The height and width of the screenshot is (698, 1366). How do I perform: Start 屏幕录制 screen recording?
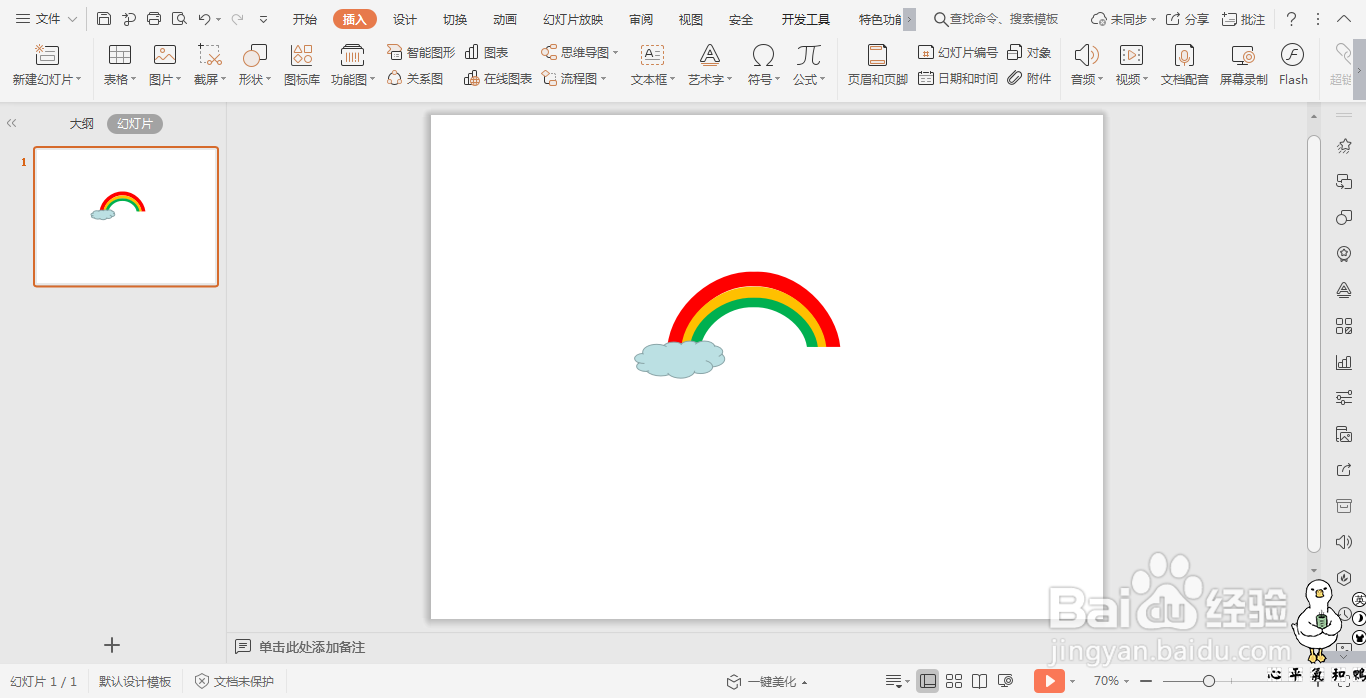[1243, 65]
